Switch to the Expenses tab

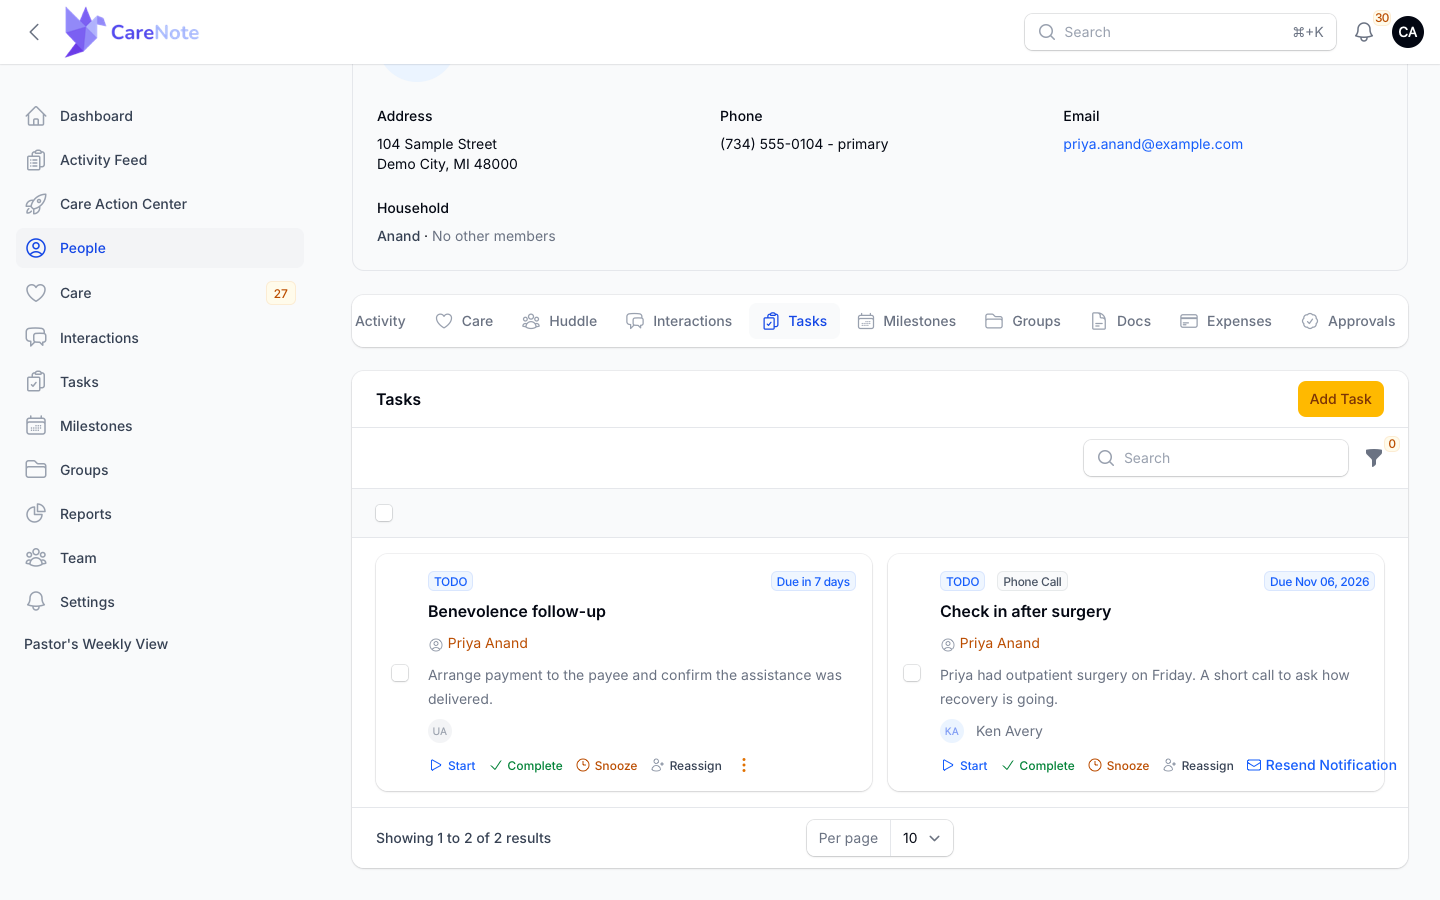[1226, 321]
